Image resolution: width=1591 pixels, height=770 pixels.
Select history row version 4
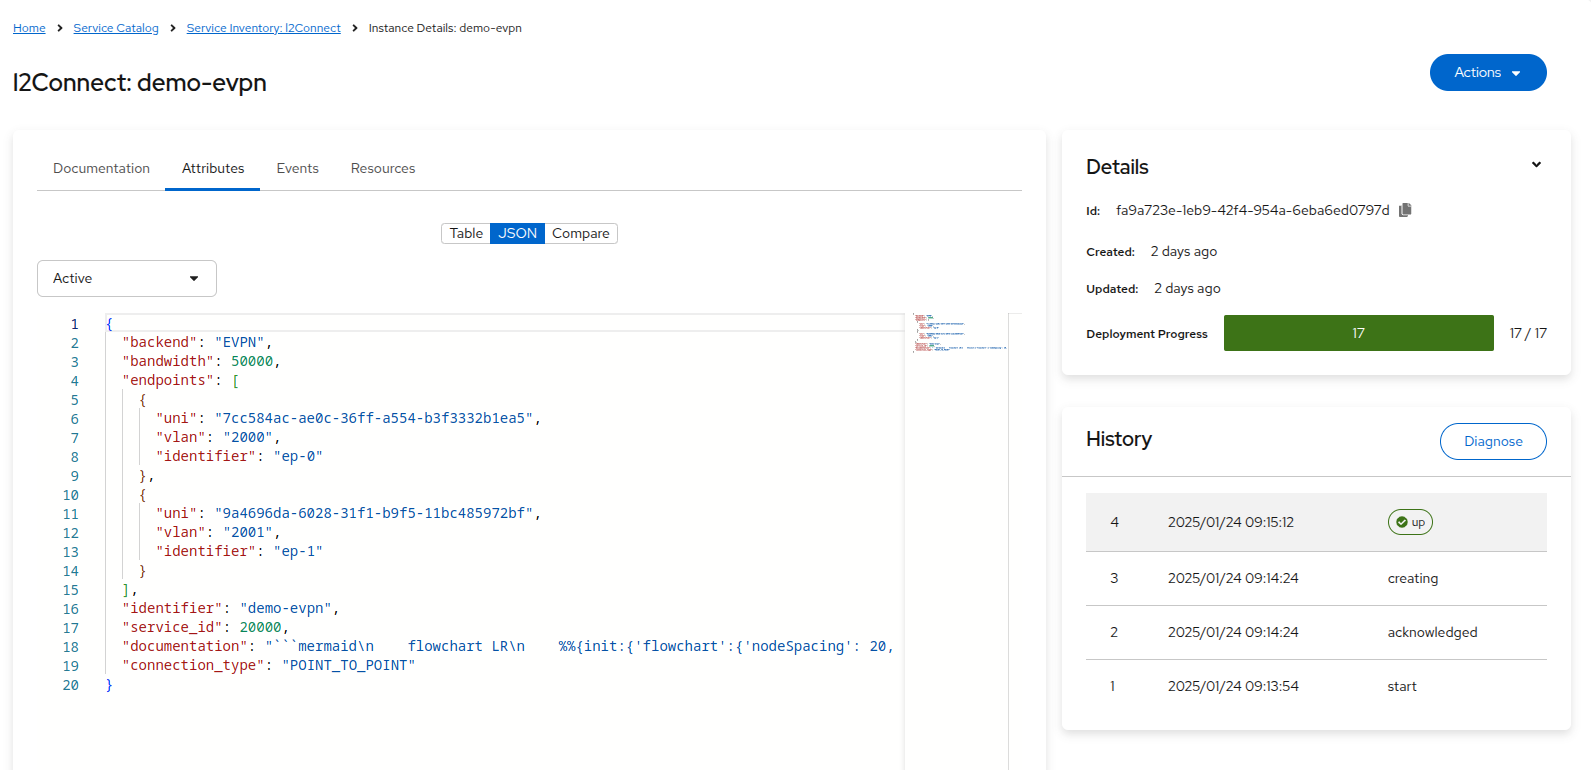(x=1316, y=522)
